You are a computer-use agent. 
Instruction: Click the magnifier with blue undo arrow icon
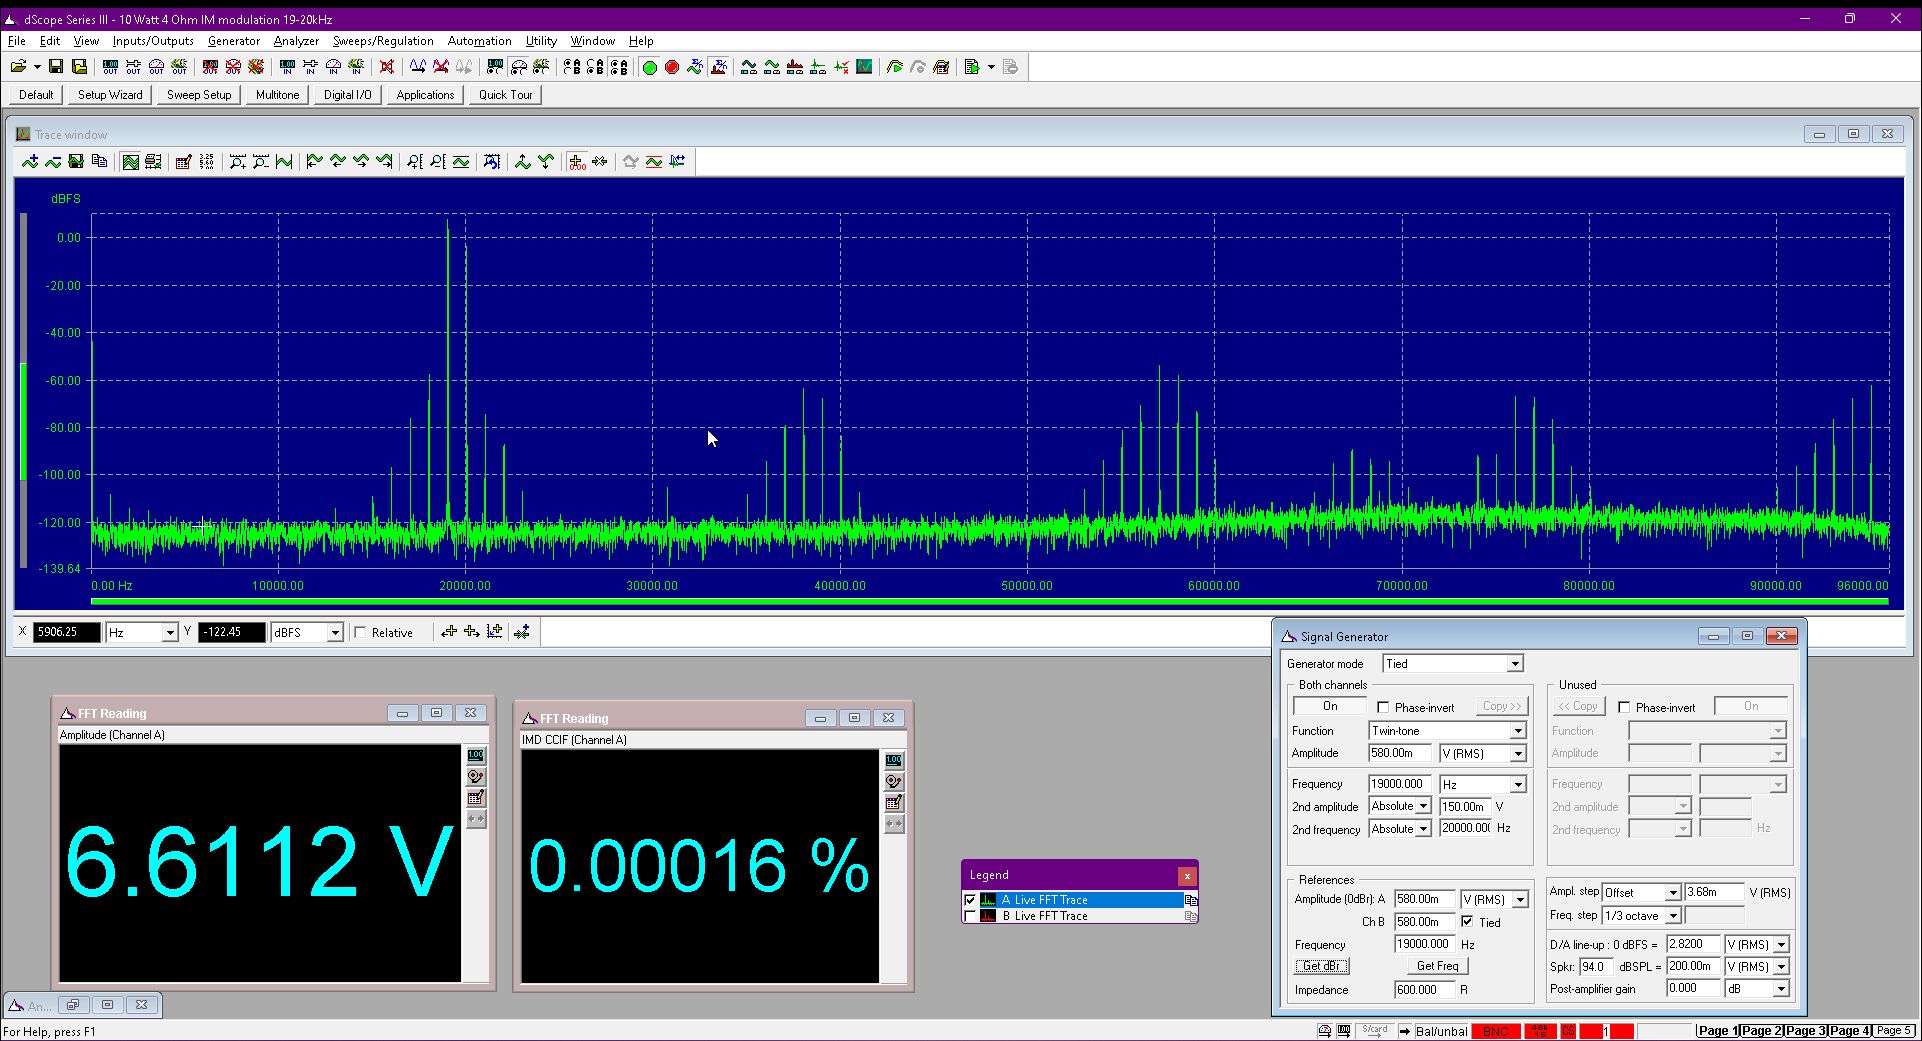491,162
